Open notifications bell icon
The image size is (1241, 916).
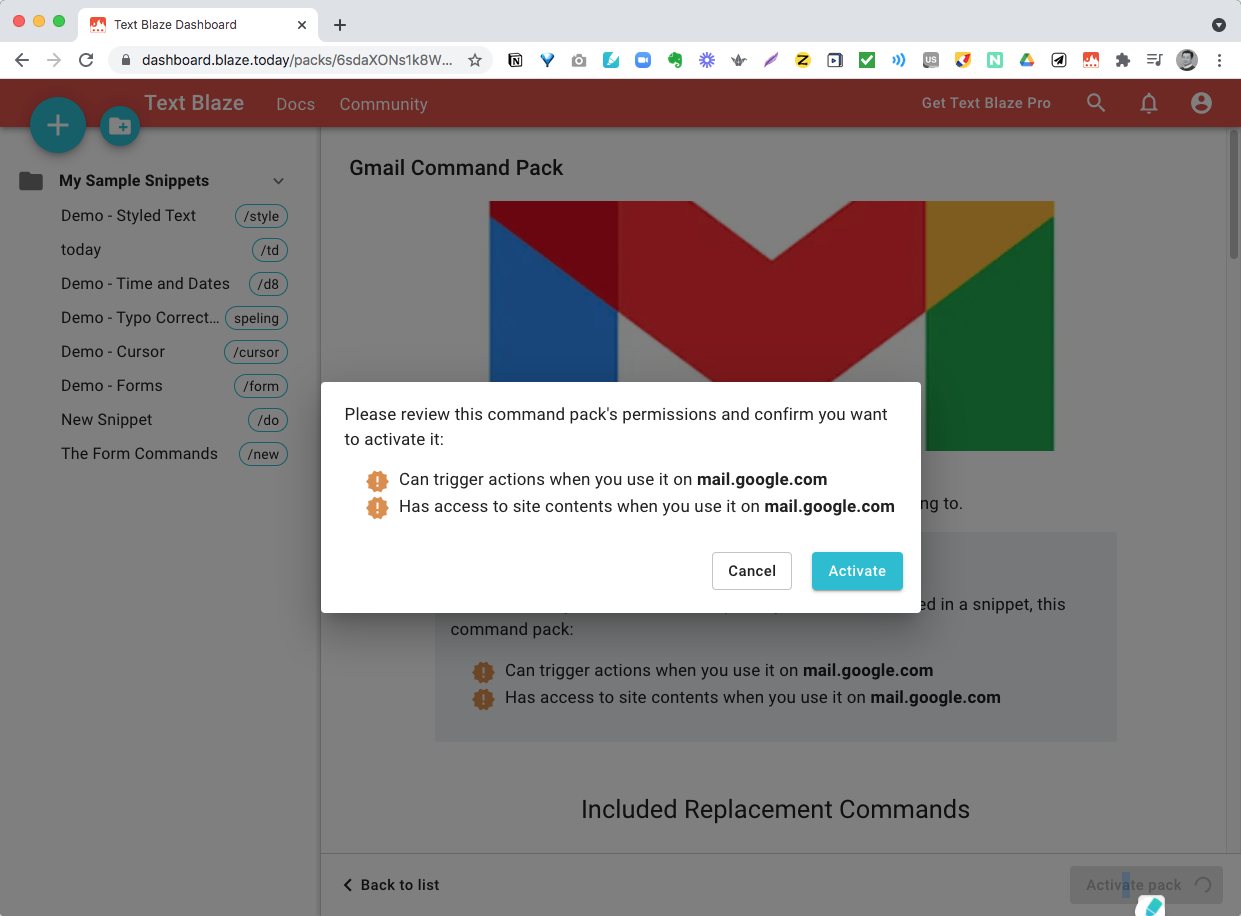click(1149, 103)
